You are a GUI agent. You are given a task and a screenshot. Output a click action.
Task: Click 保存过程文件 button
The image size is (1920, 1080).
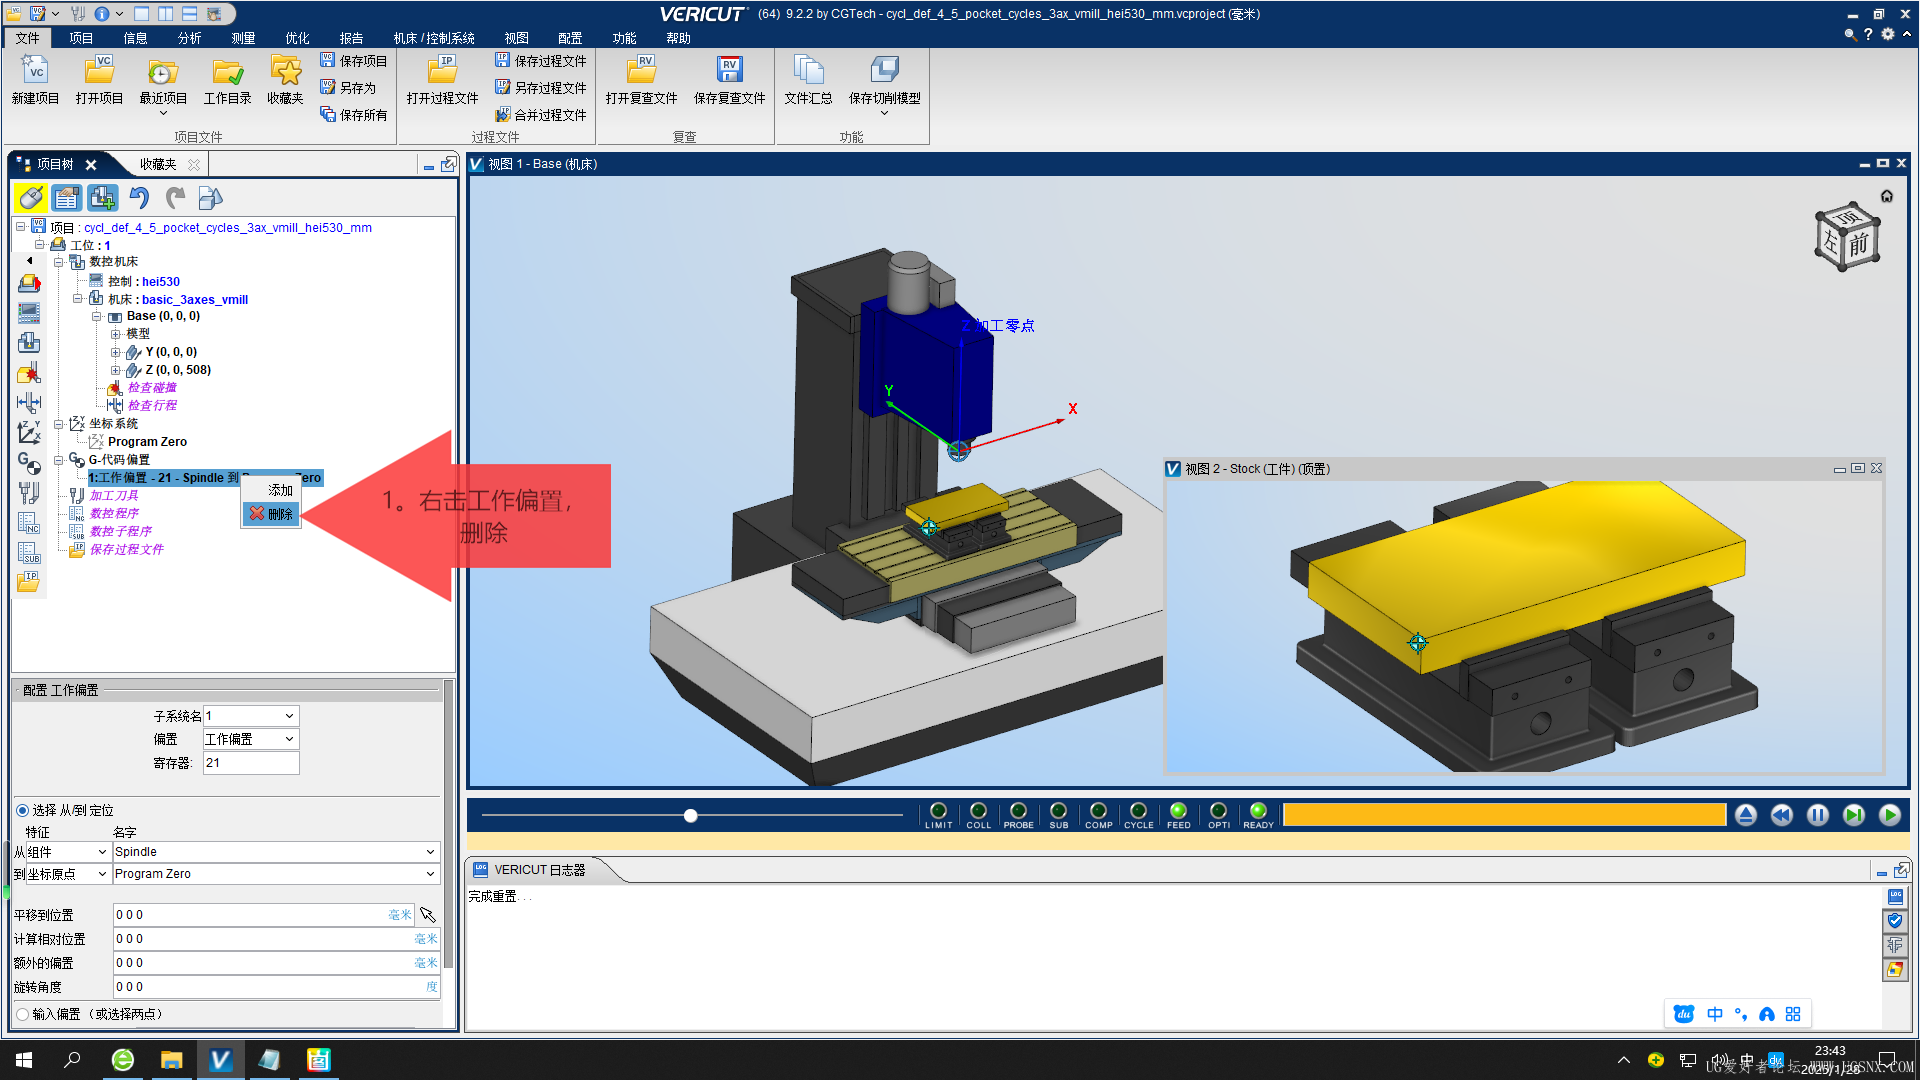coord(541,61)
